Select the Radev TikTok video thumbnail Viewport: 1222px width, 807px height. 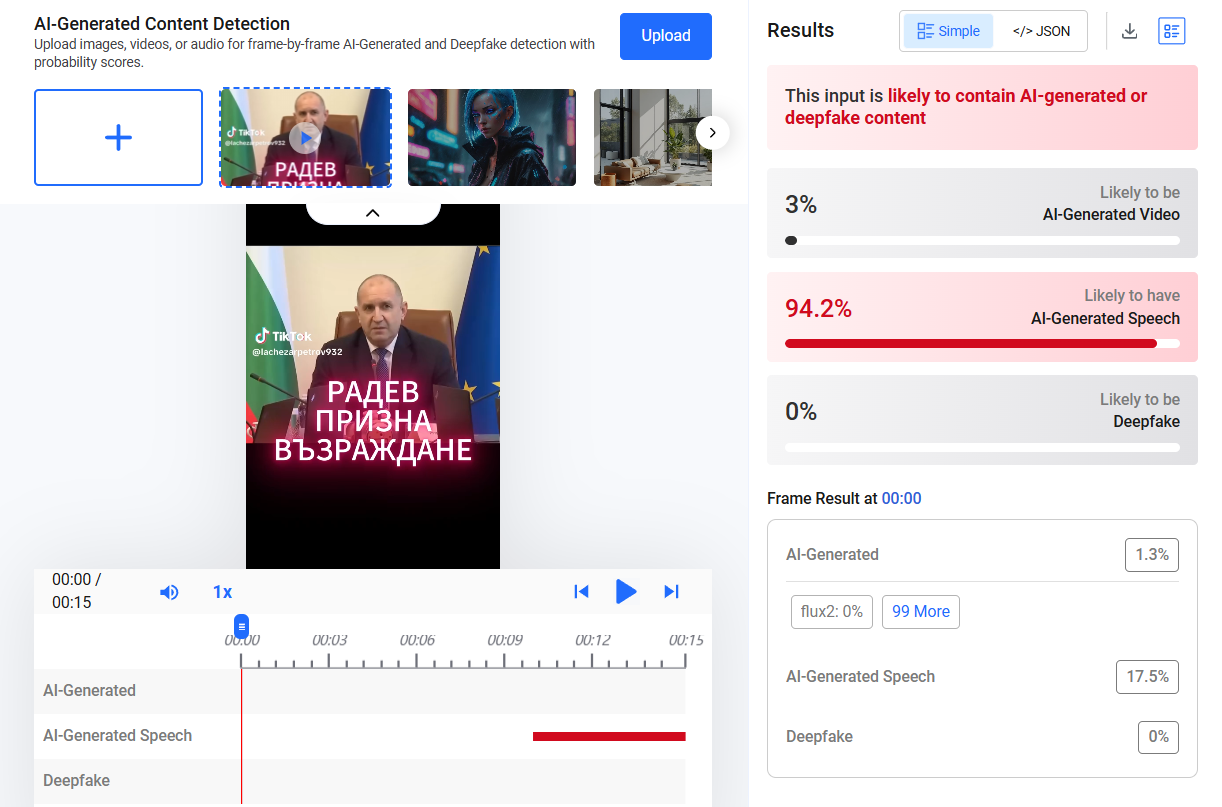point(305,138)
